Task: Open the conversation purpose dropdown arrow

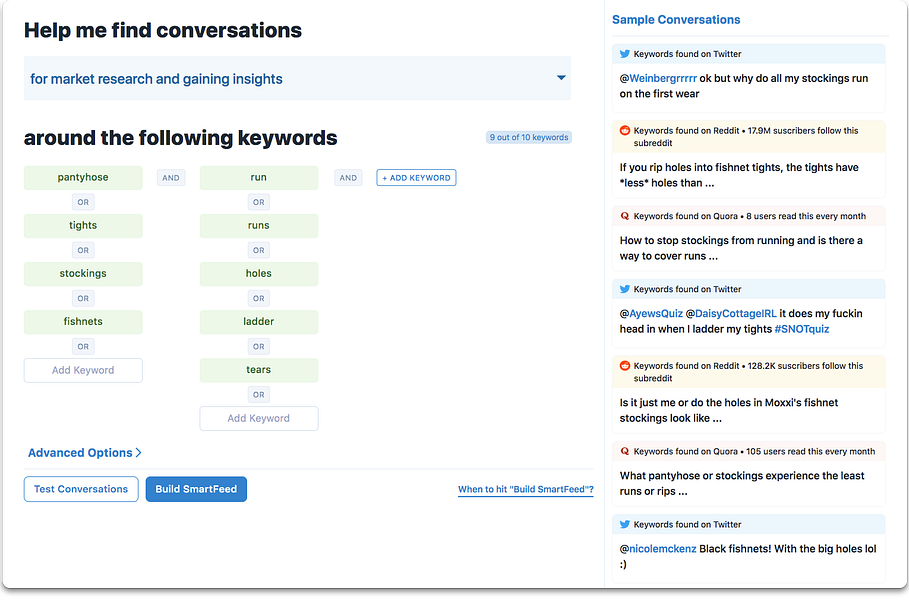Action: click(x=561, y=78)
